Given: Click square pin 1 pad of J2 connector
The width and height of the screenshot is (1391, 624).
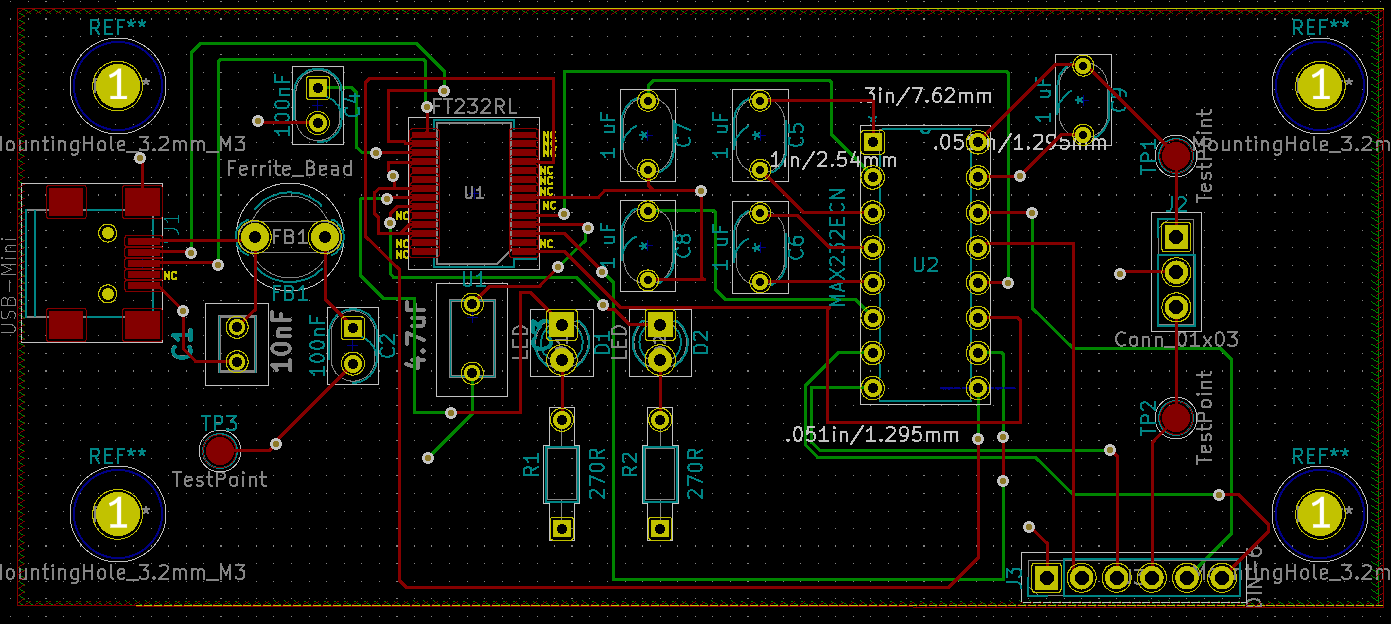Looking at the screenshot, I should (1176, 237).
